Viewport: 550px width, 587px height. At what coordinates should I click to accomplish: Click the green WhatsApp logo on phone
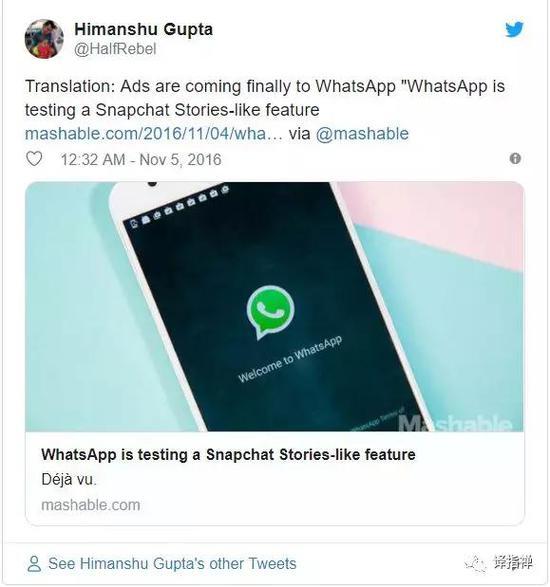(x=270, y=311)
